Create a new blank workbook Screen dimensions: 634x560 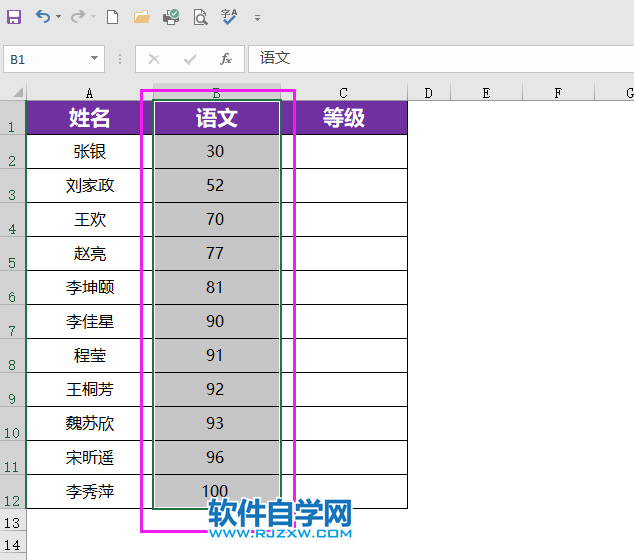(x=112, y=17)
